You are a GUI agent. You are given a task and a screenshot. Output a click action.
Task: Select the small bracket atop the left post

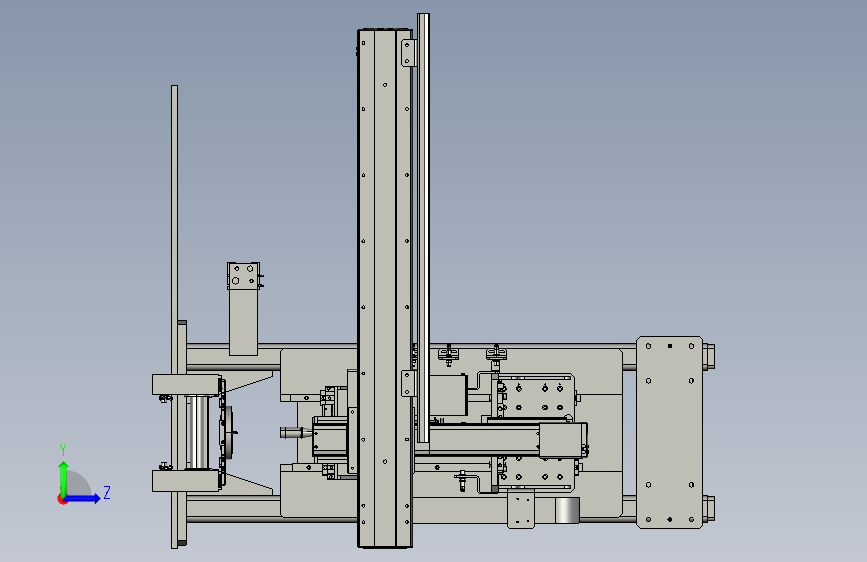(x=243, y=275)
